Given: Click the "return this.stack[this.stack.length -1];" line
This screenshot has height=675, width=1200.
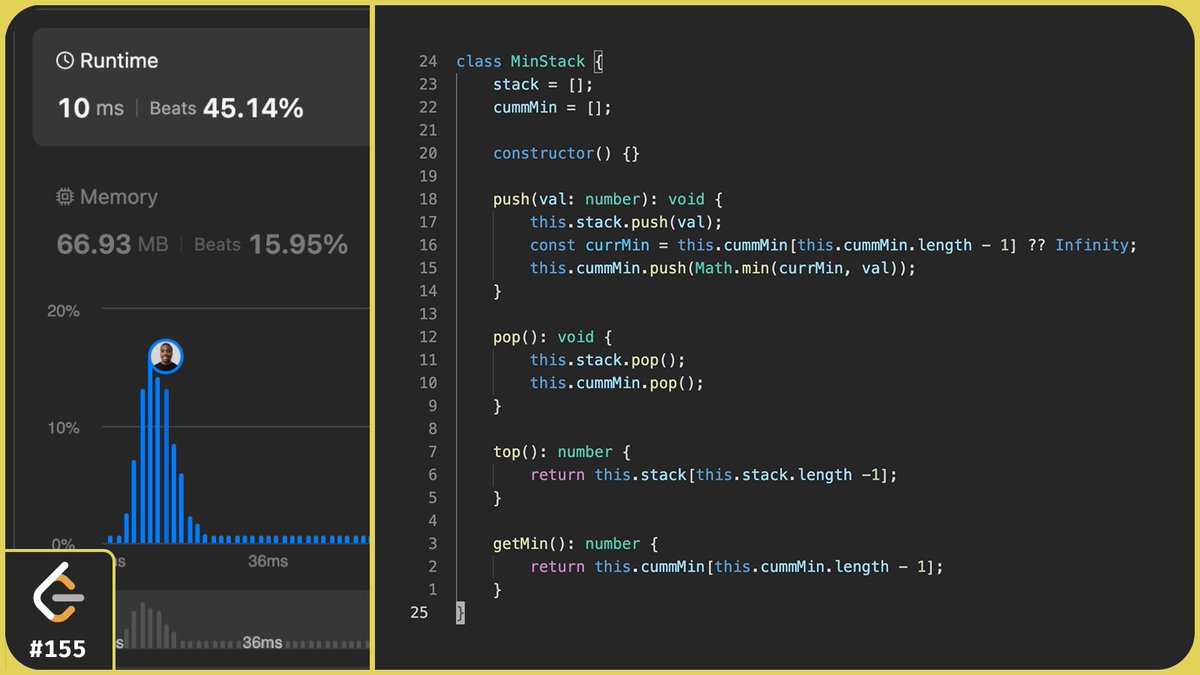Looking at the screenshot, I should click(714, 475).
